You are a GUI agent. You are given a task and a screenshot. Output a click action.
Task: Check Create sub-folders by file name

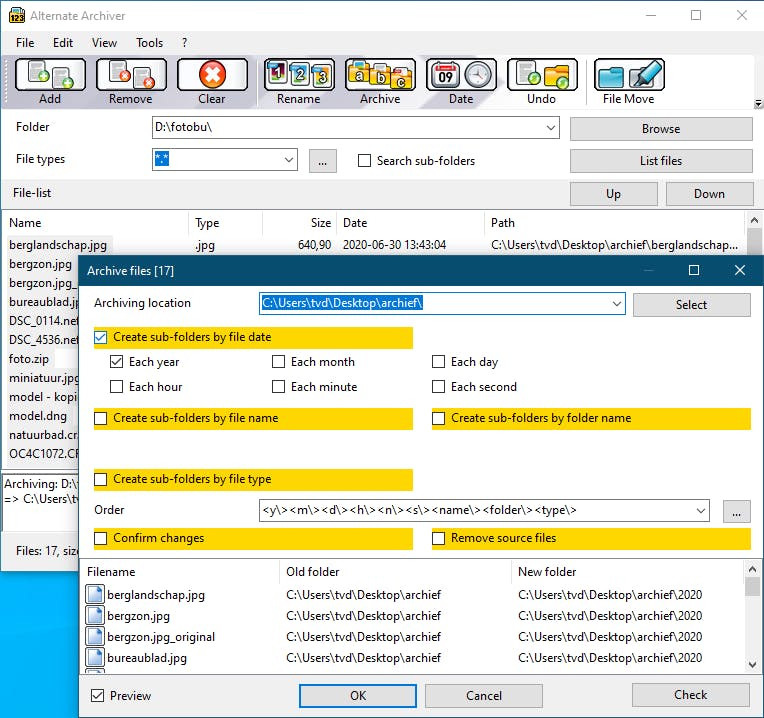(x=101, y=418)
